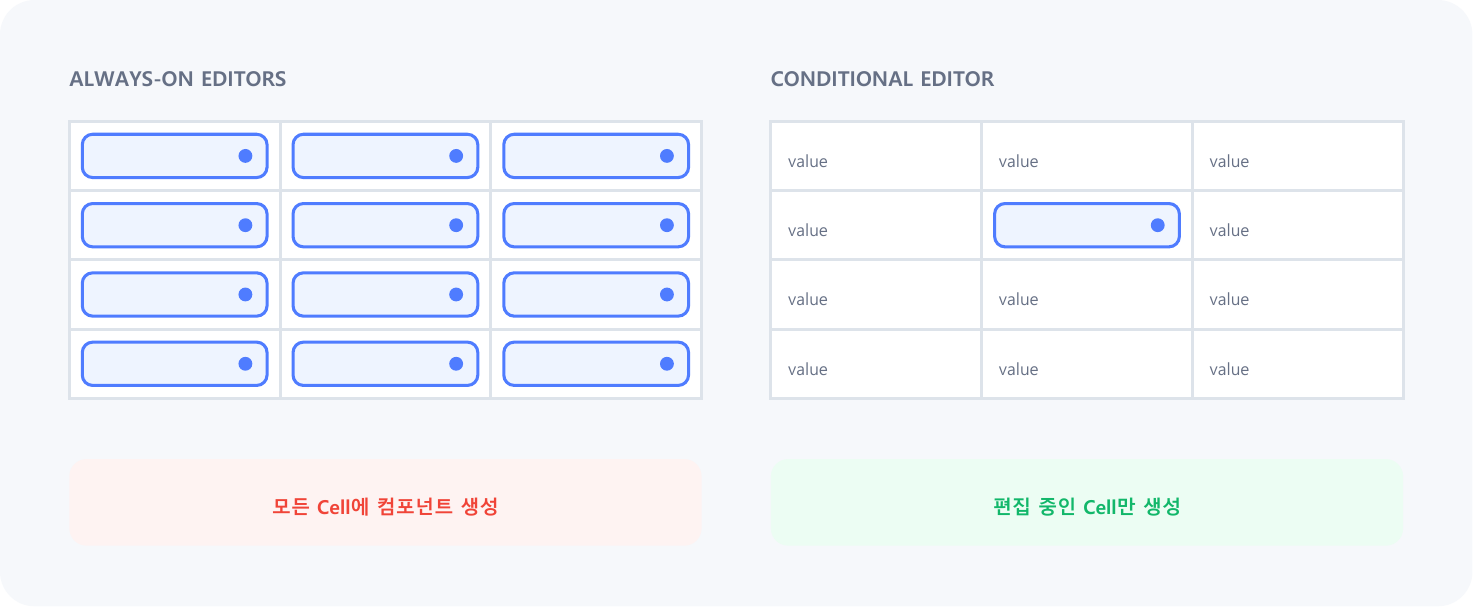Select bottom row, middle column Always-On editor
1473x607 pixels.
[385, 364]
